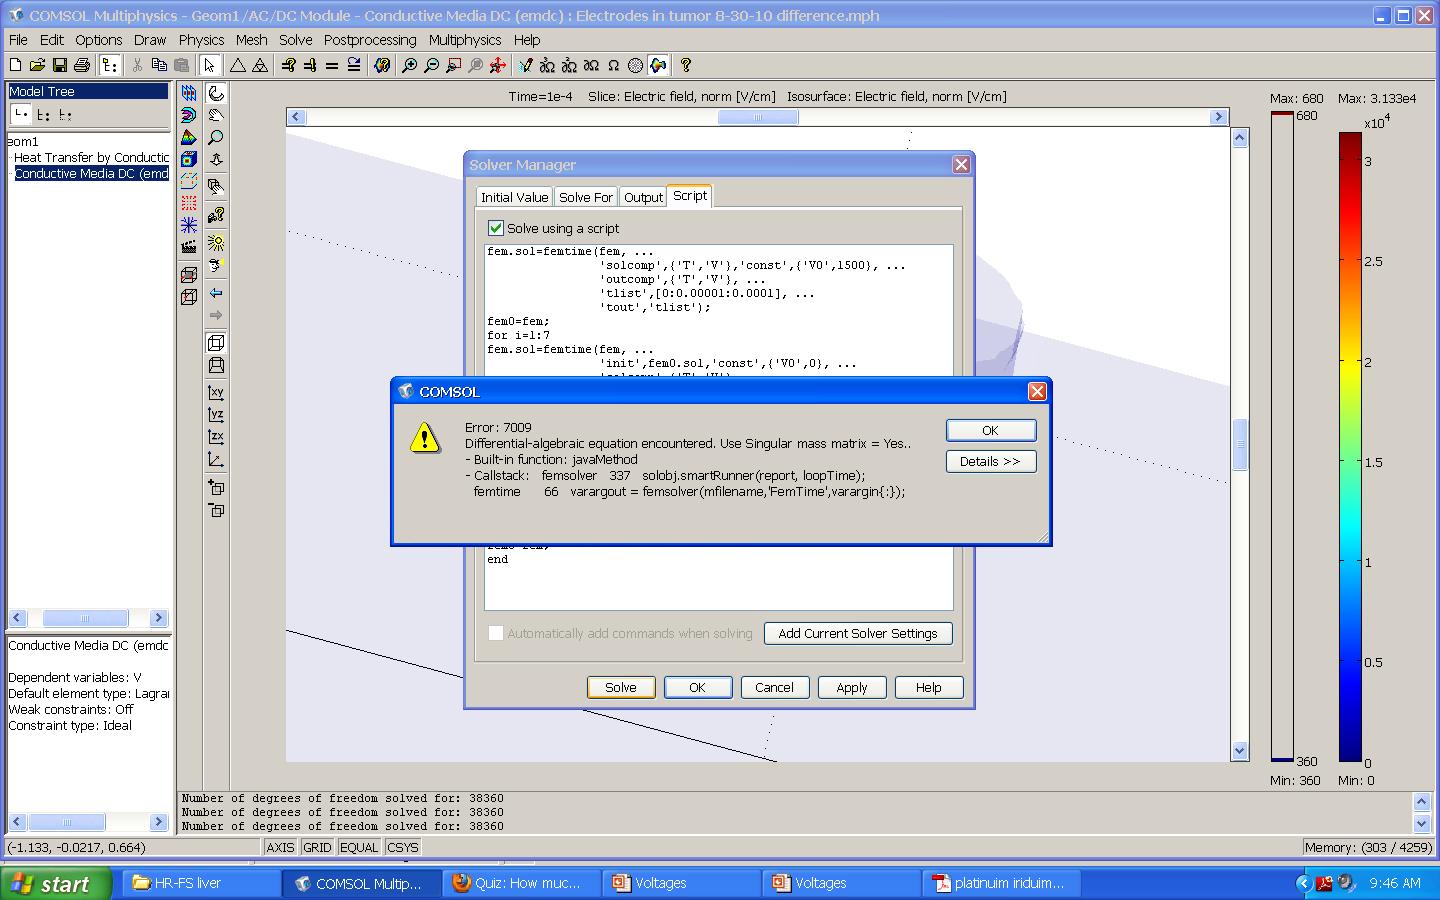Click Help in Solver Manager
The width and height of the screenshot is (1440, 900).
tap(928, 687)
